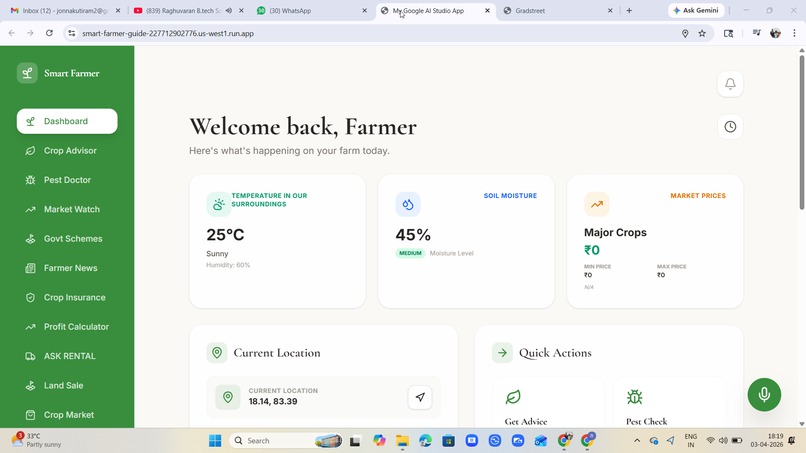Click the page vertical scrollbar
This screenshot has height=453, width=806.
tap(801, 133)
